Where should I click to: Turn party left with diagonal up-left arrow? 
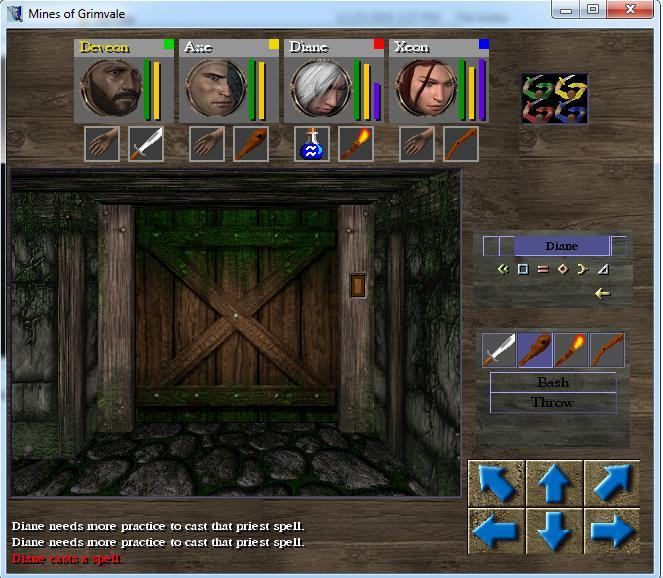pyautogui.click(x=496, y=483)
